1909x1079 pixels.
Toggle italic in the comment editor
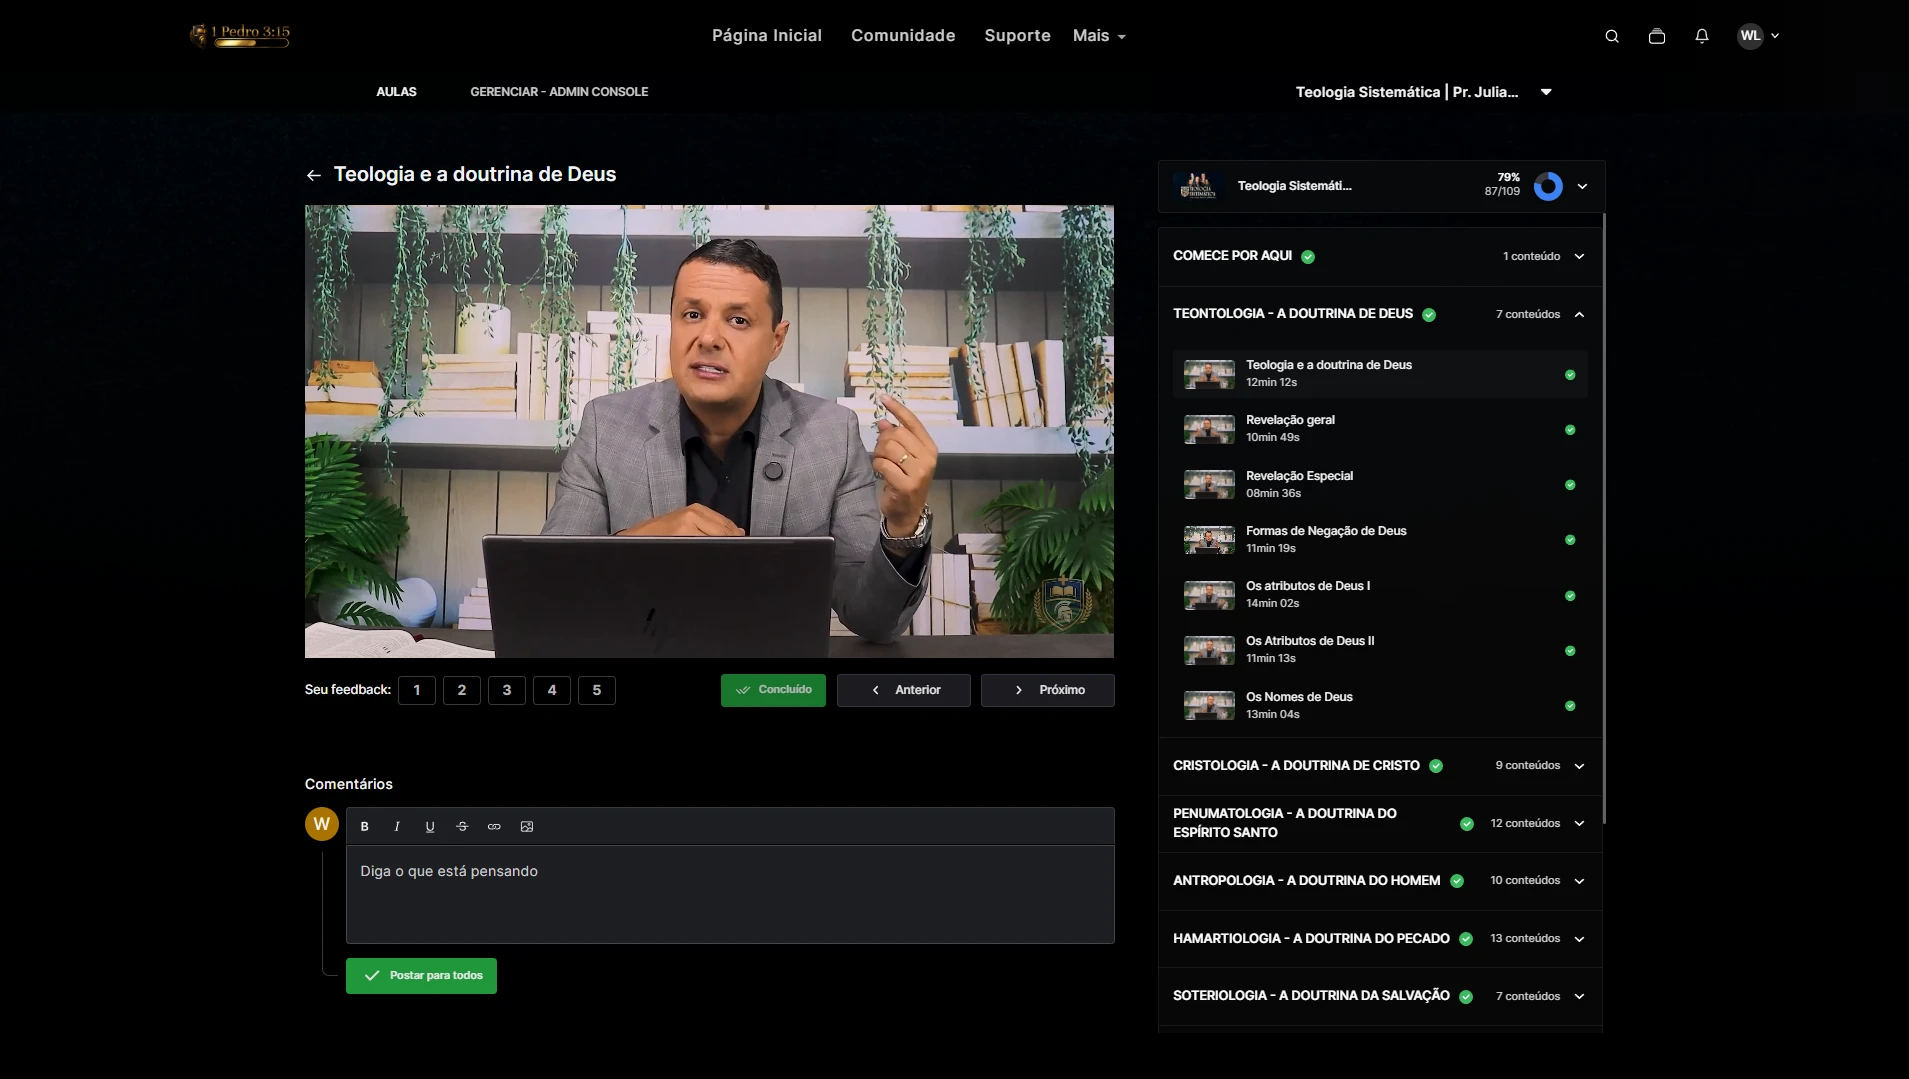pyautogui.click(x=397, y=827)
